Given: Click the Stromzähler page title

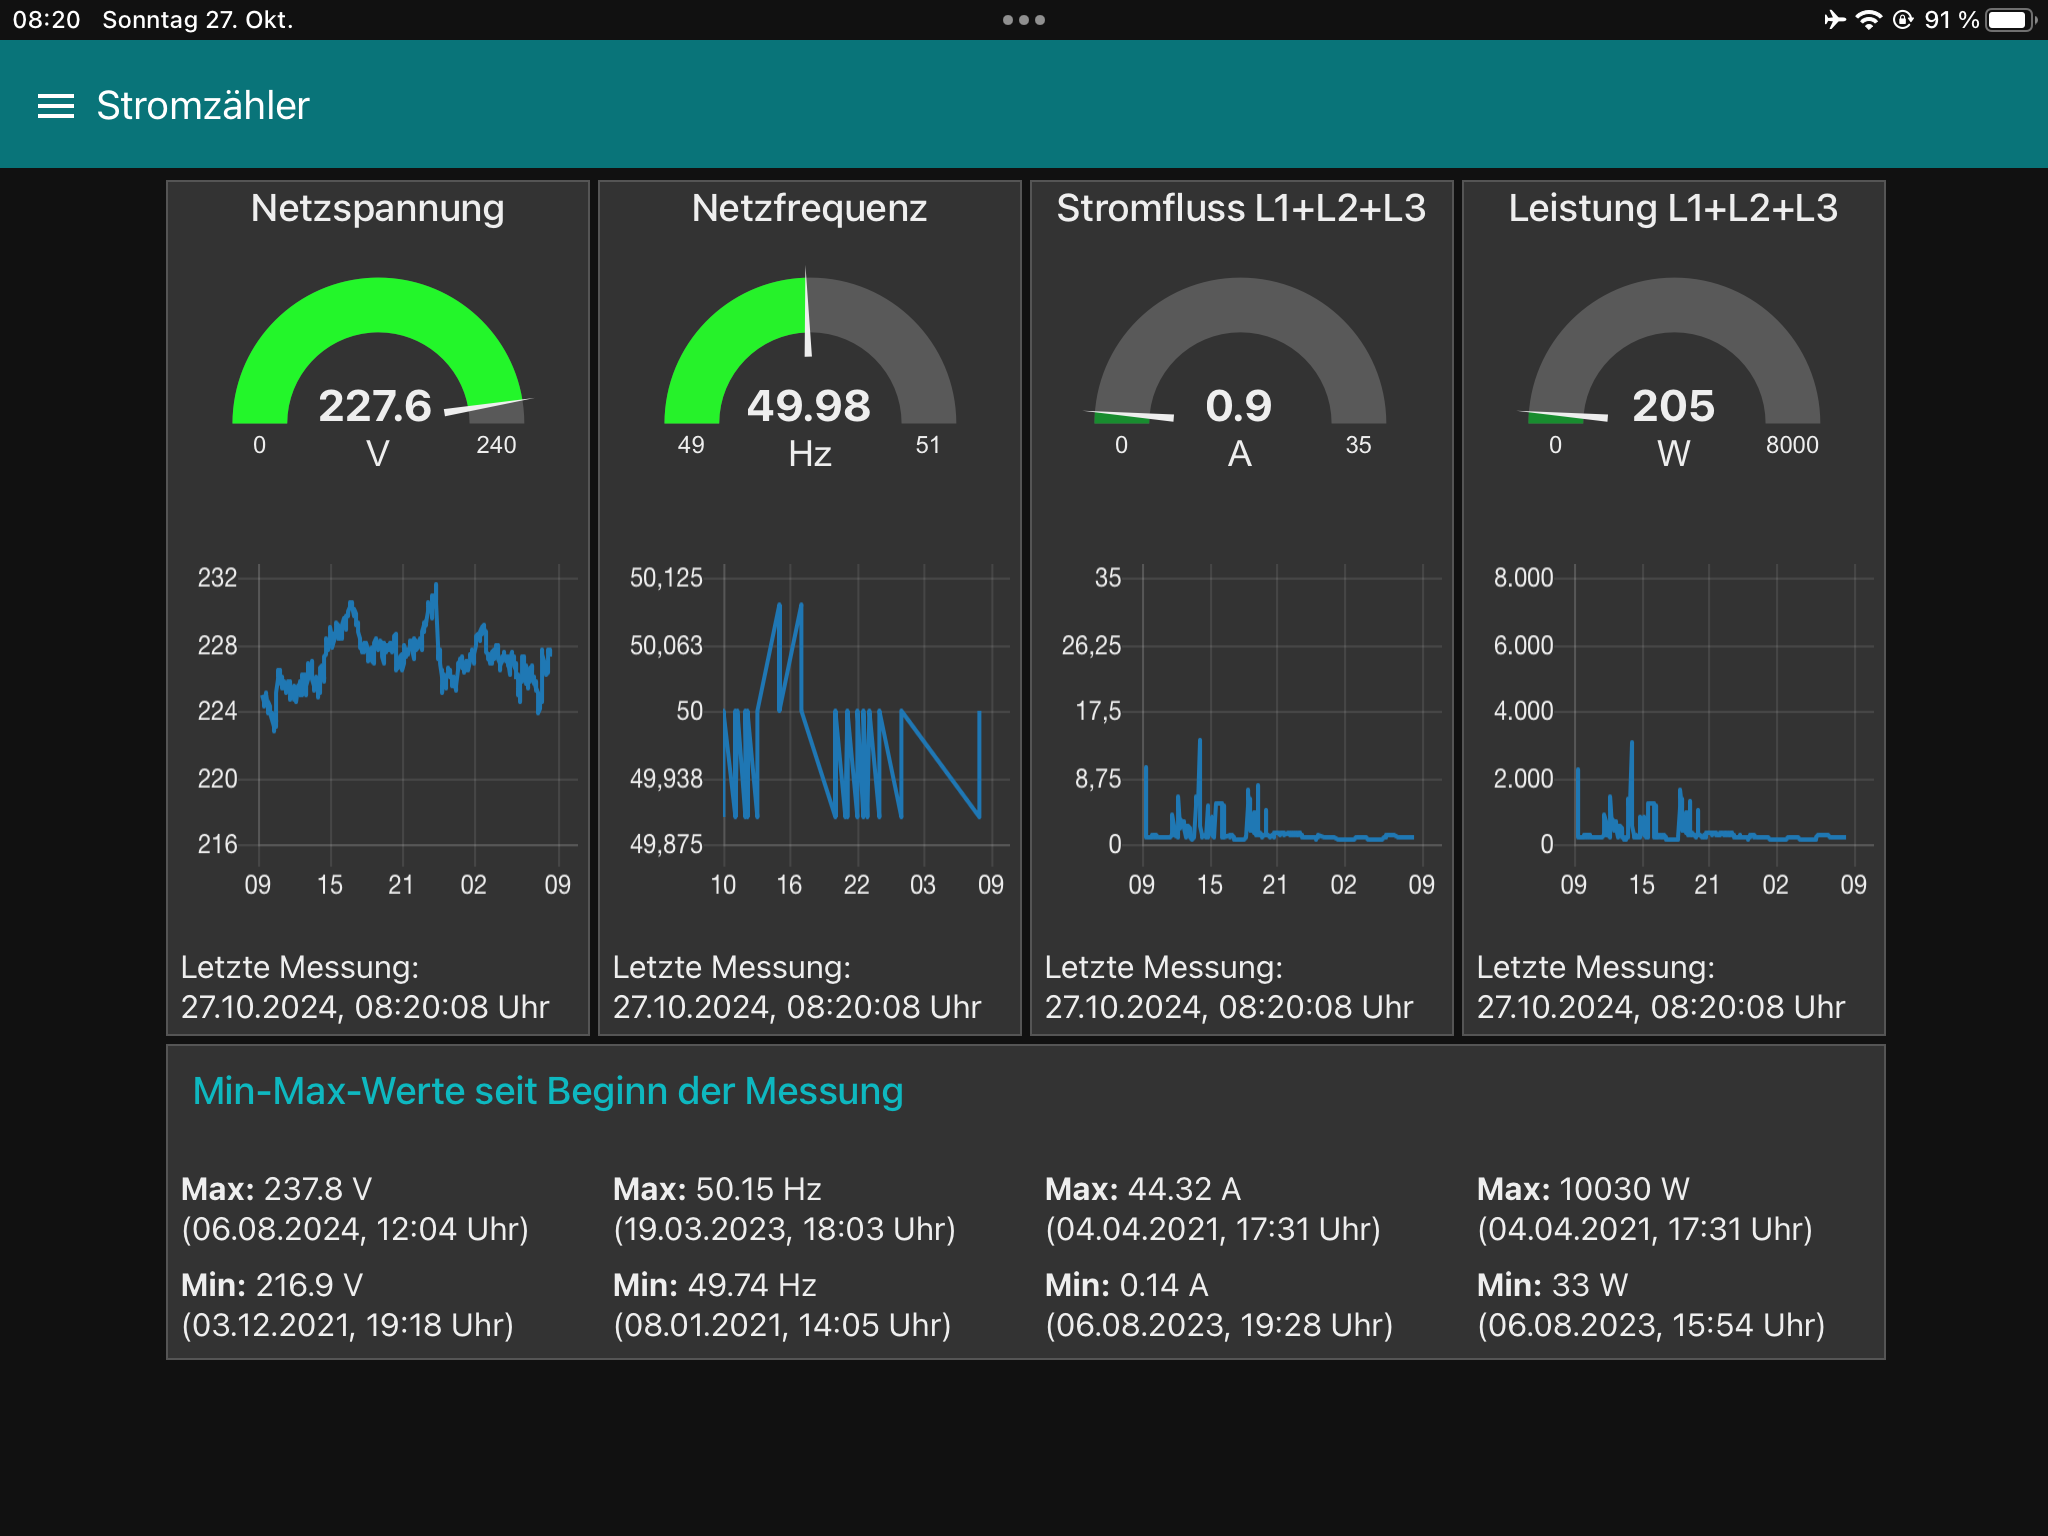Looking at the screenshot, I should tap(203, 106).
